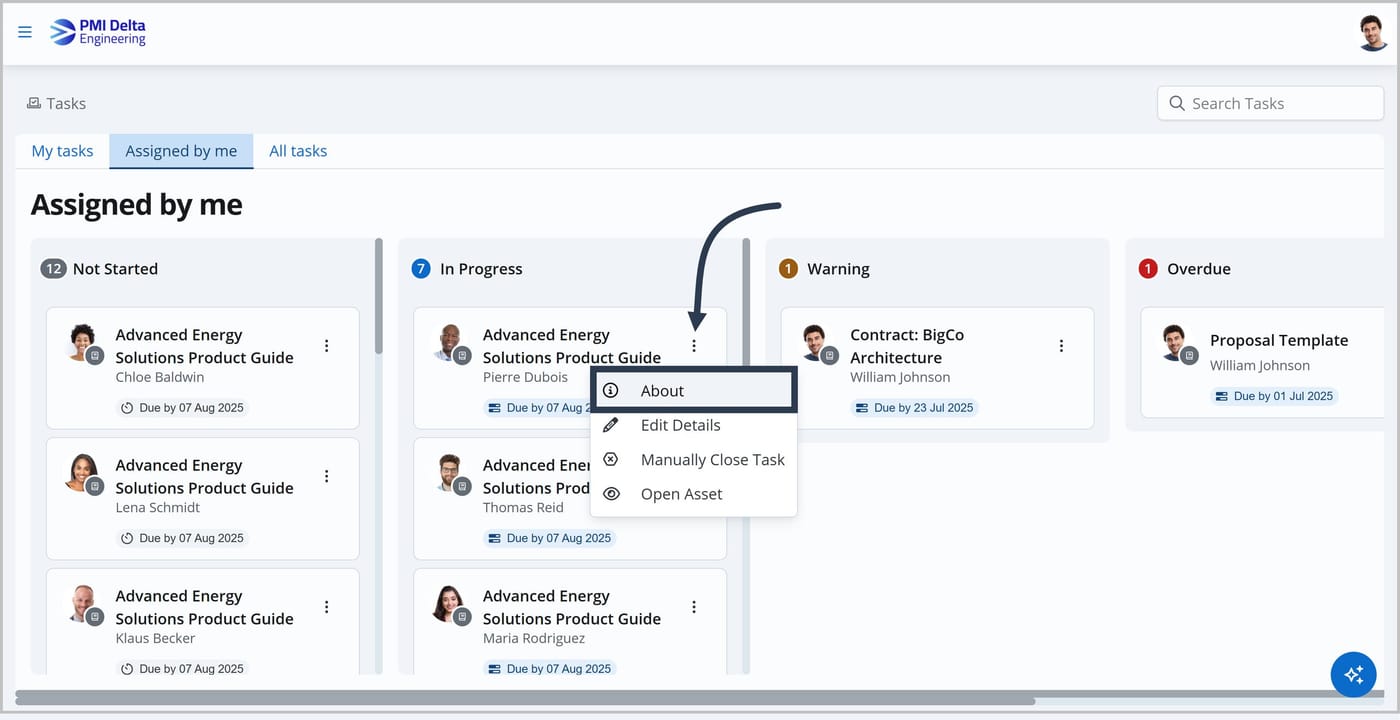Click due date on Thomas Reid's task
The image size is (1400, 720).
(x=549, y=538)
